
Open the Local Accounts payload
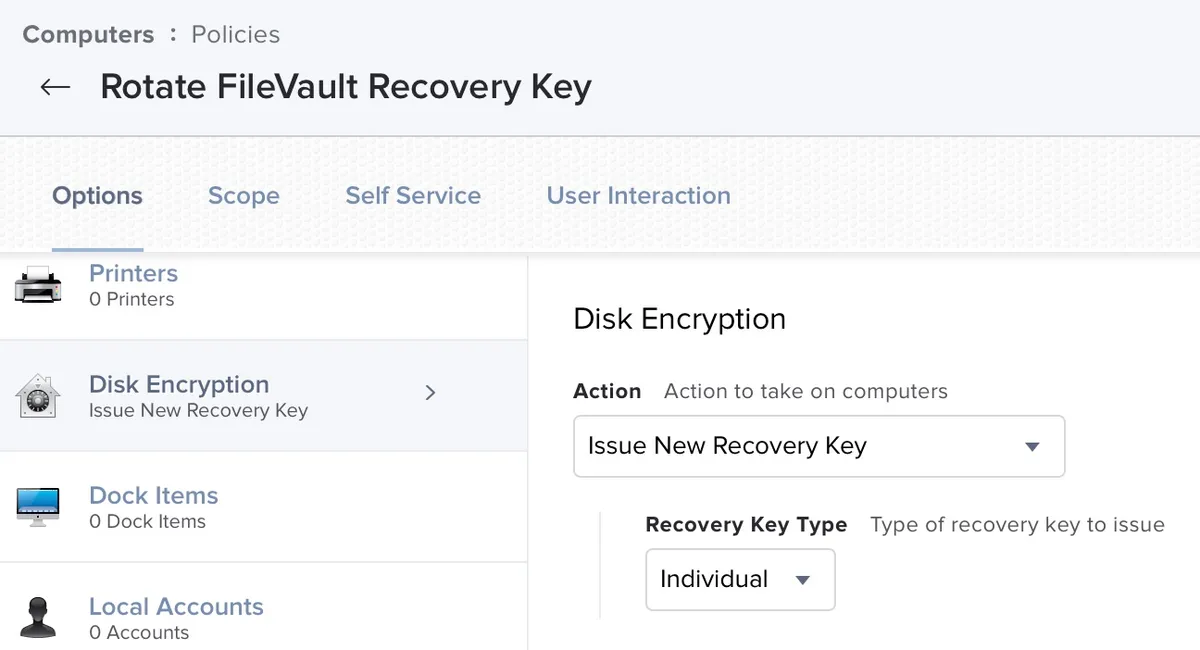pyautogui.click(x=176, y=606)
